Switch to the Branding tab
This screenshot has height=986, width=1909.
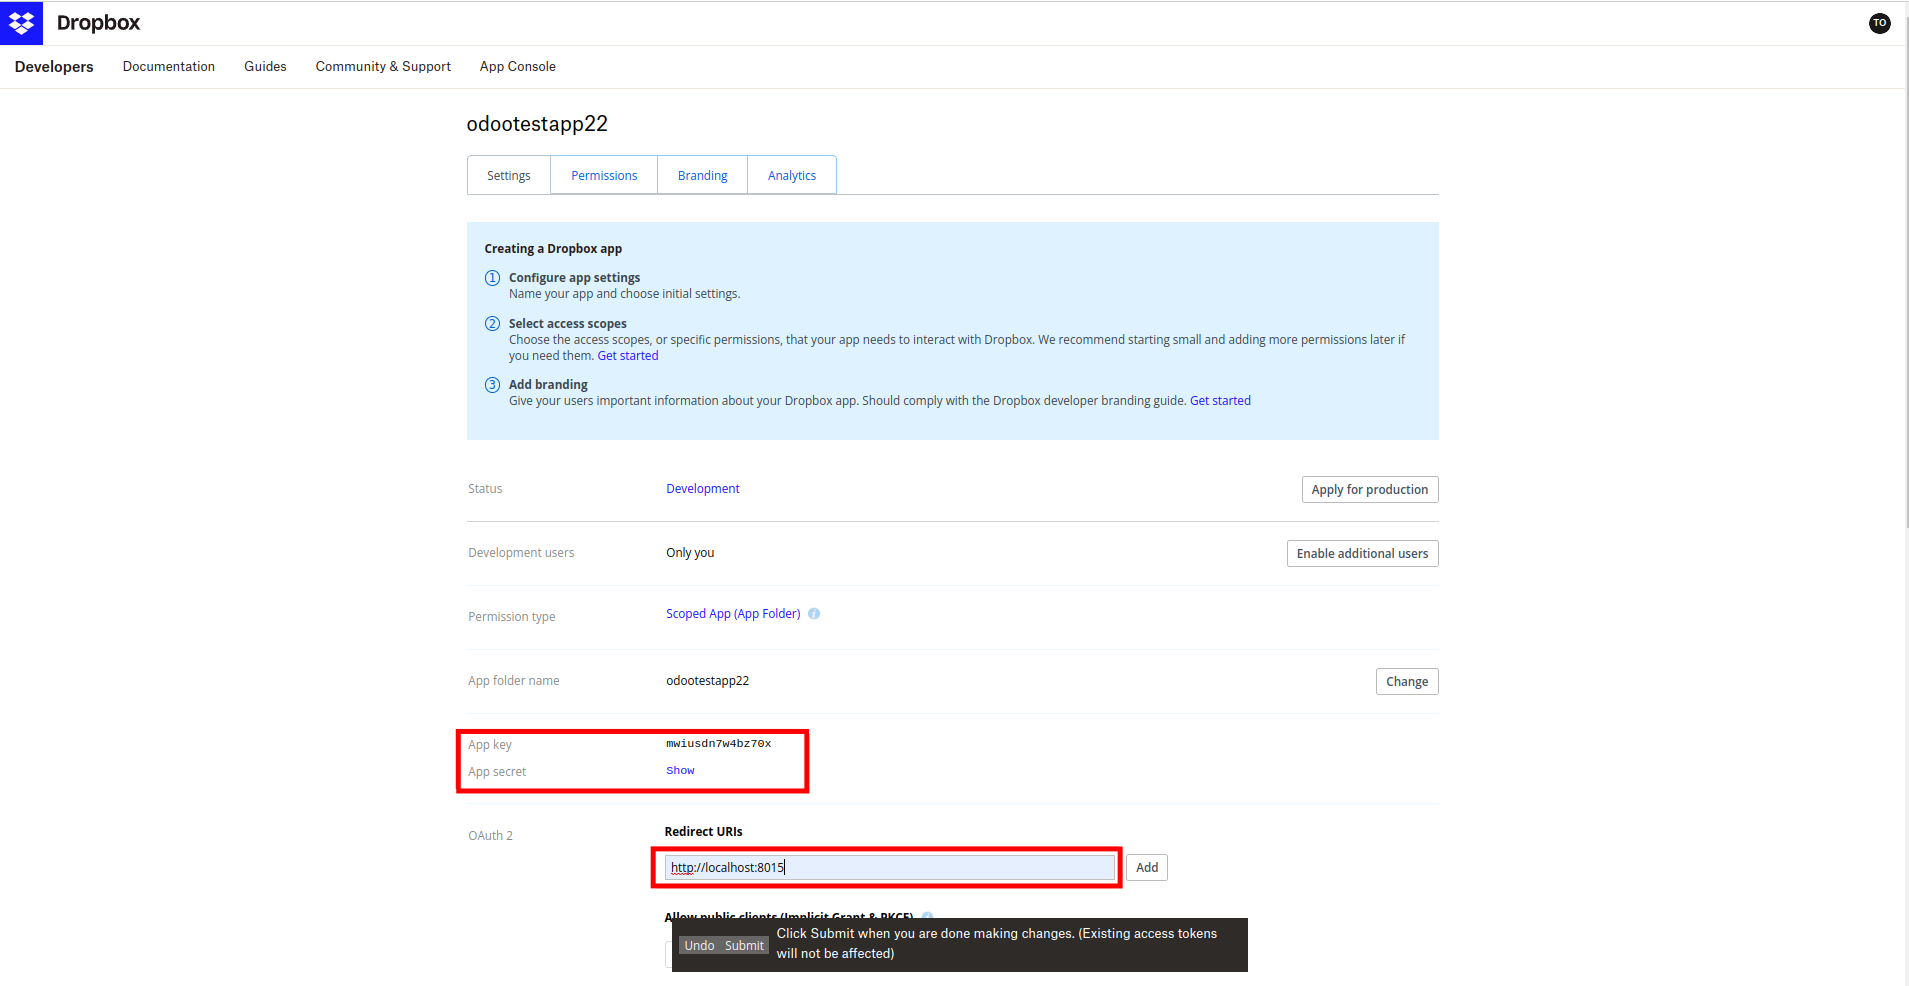[703, 175]
